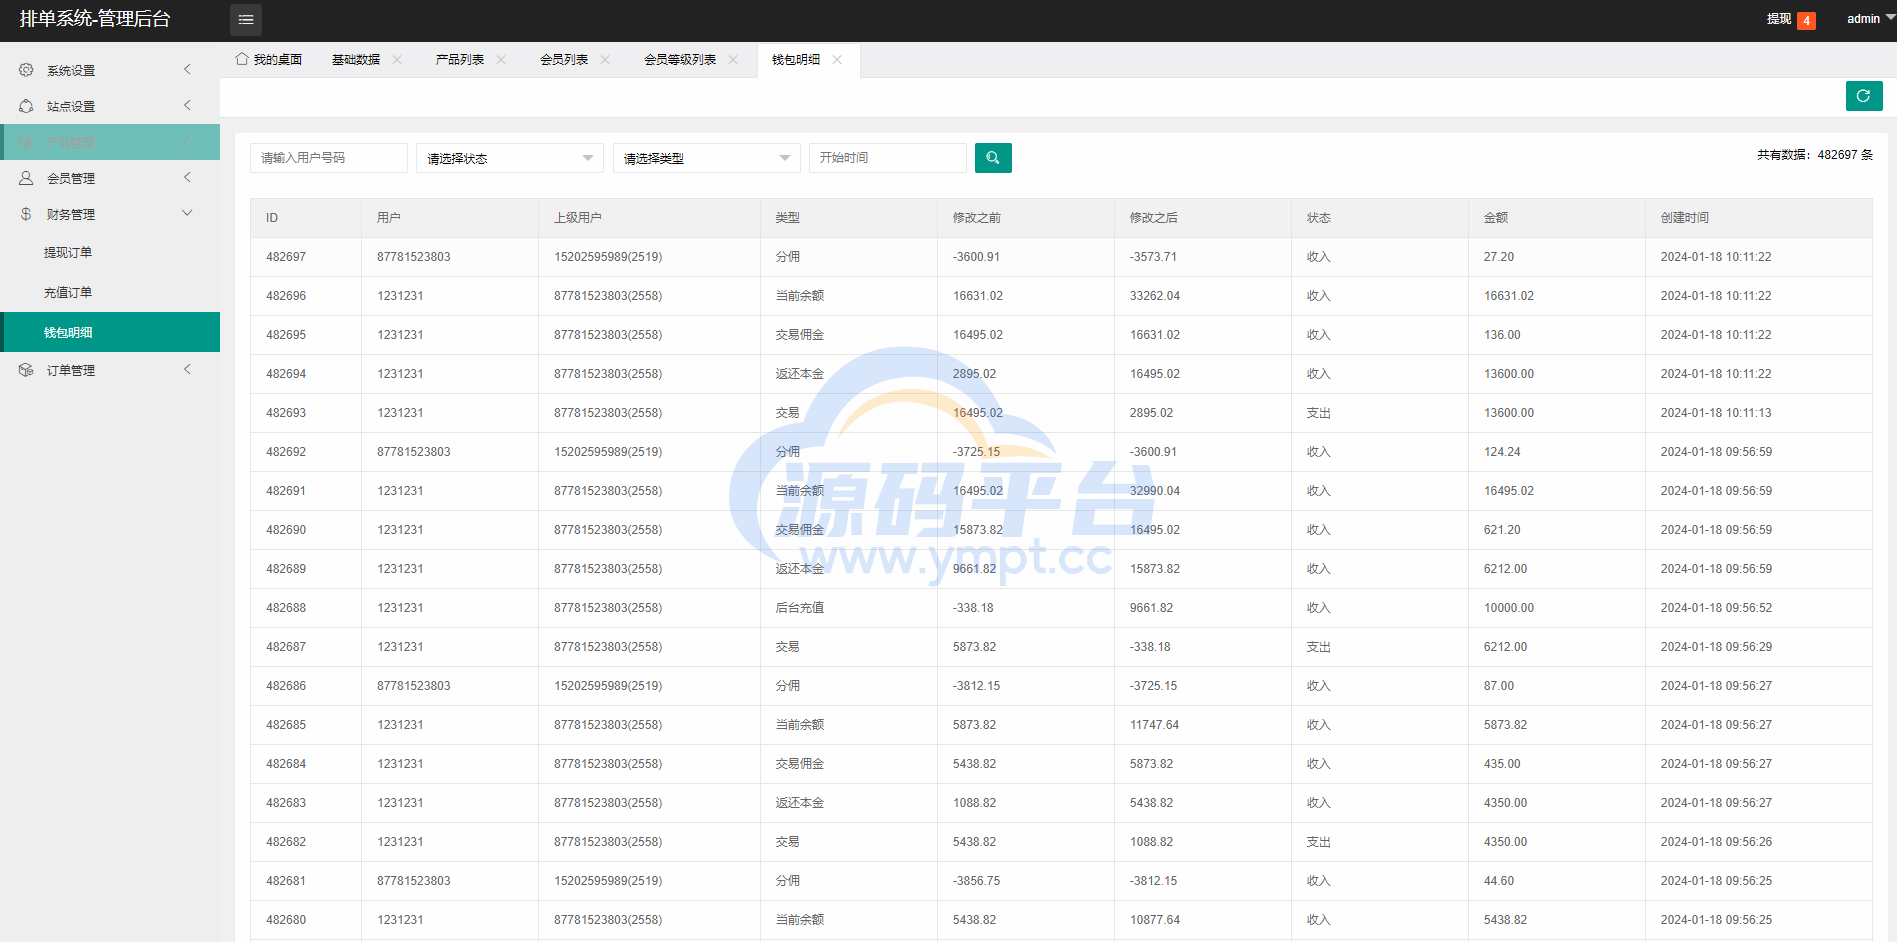1897x942 pixels.
Task: Open the 系统设置 sidebar menu
Action: coord(110,70)
